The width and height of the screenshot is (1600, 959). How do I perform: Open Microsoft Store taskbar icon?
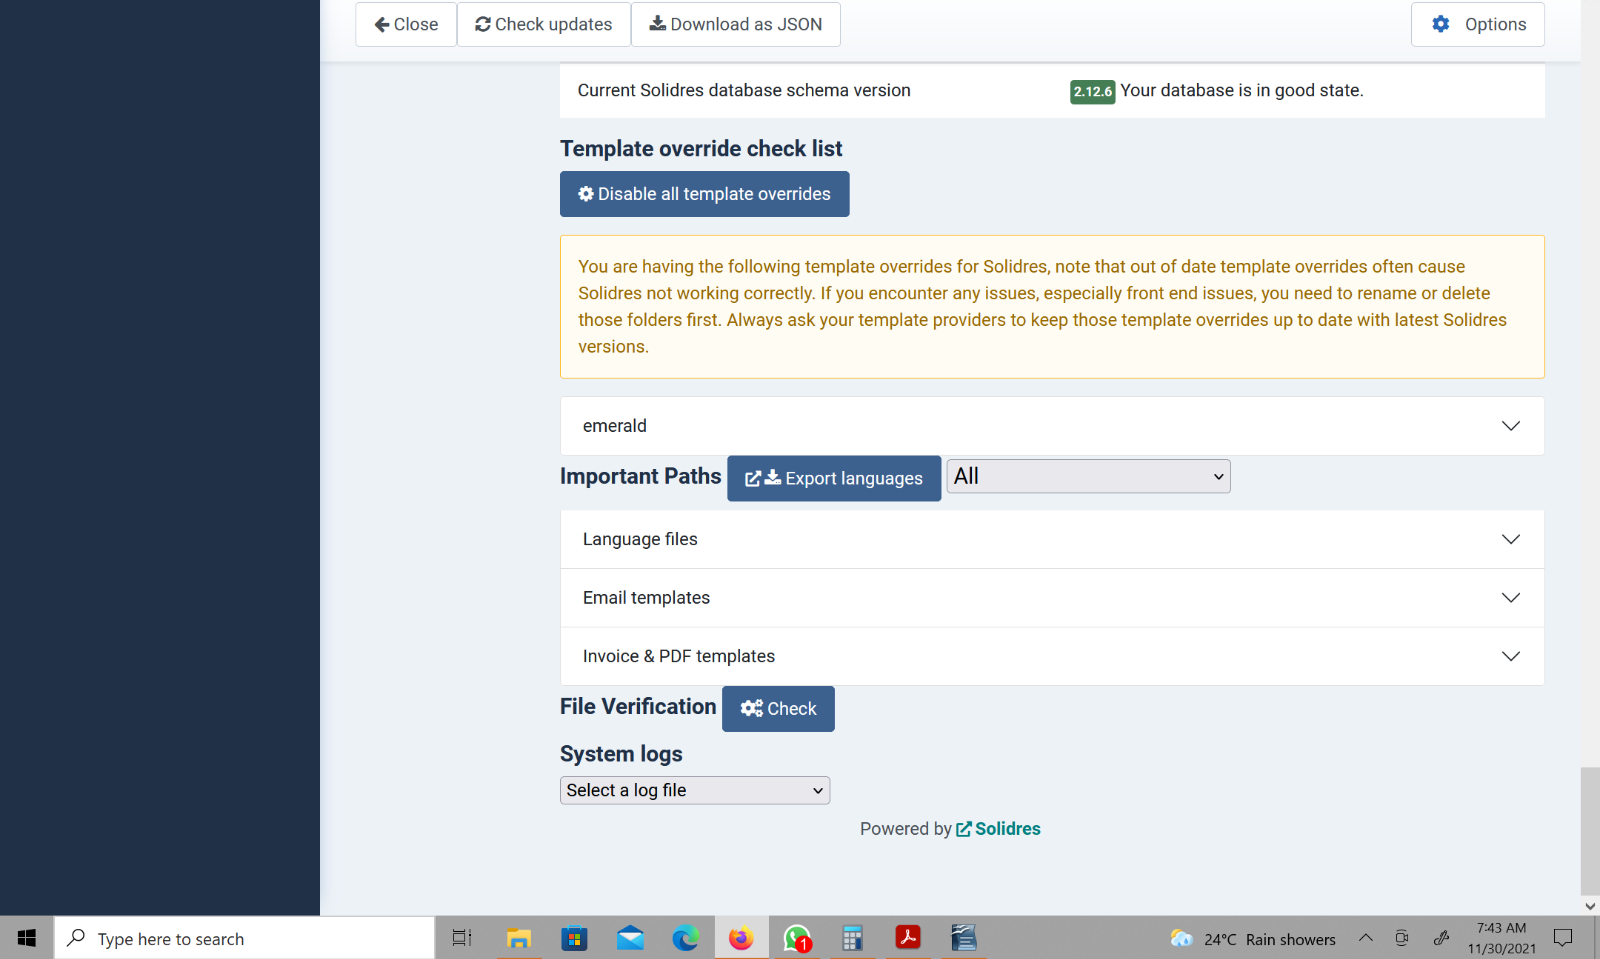[574, 938]
